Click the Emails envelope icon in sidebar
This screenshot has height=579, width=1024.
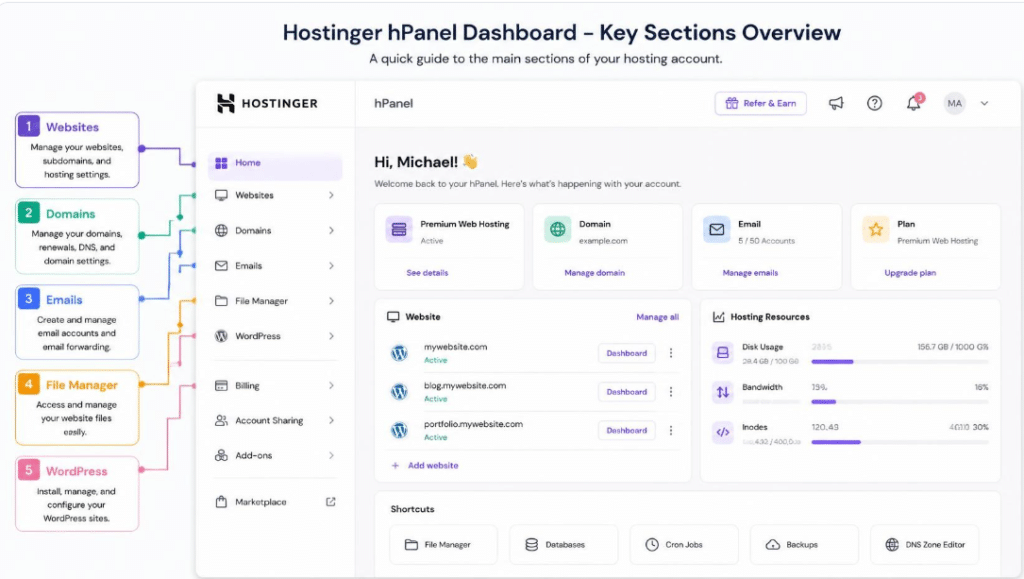click(x=221, y=266)
